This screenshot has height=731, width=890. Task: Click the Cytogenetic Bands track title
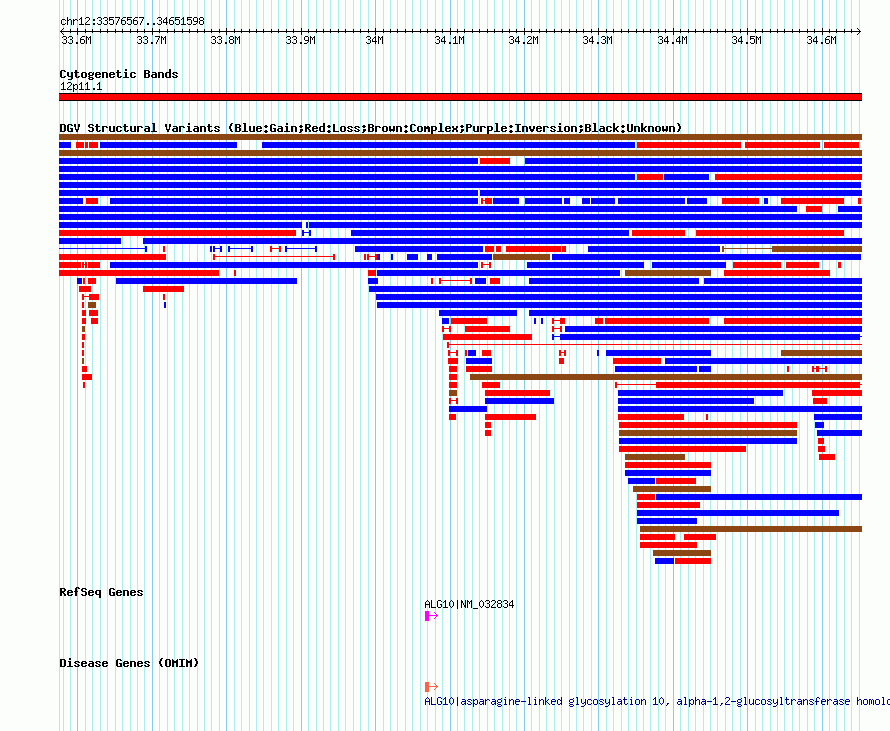coord(119,74)
